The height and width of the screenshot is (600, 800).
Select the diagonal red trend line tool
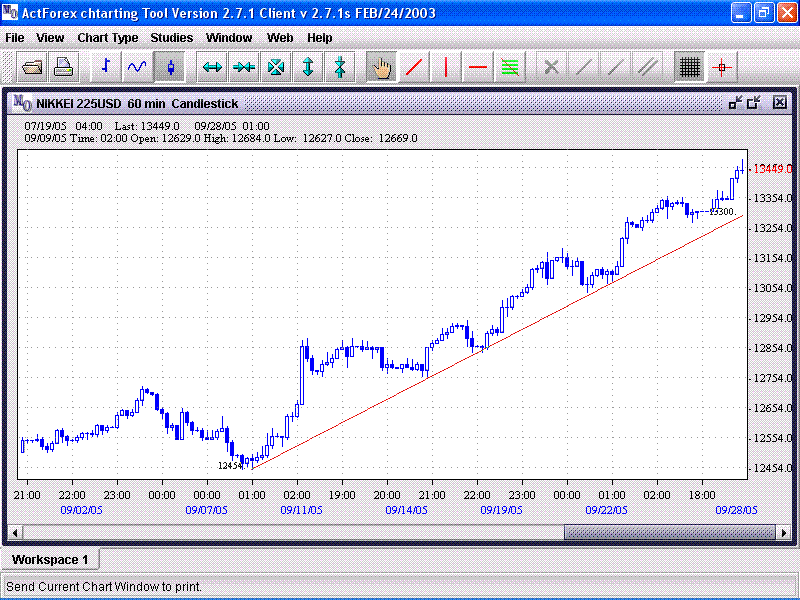click(x=413, y=68)
